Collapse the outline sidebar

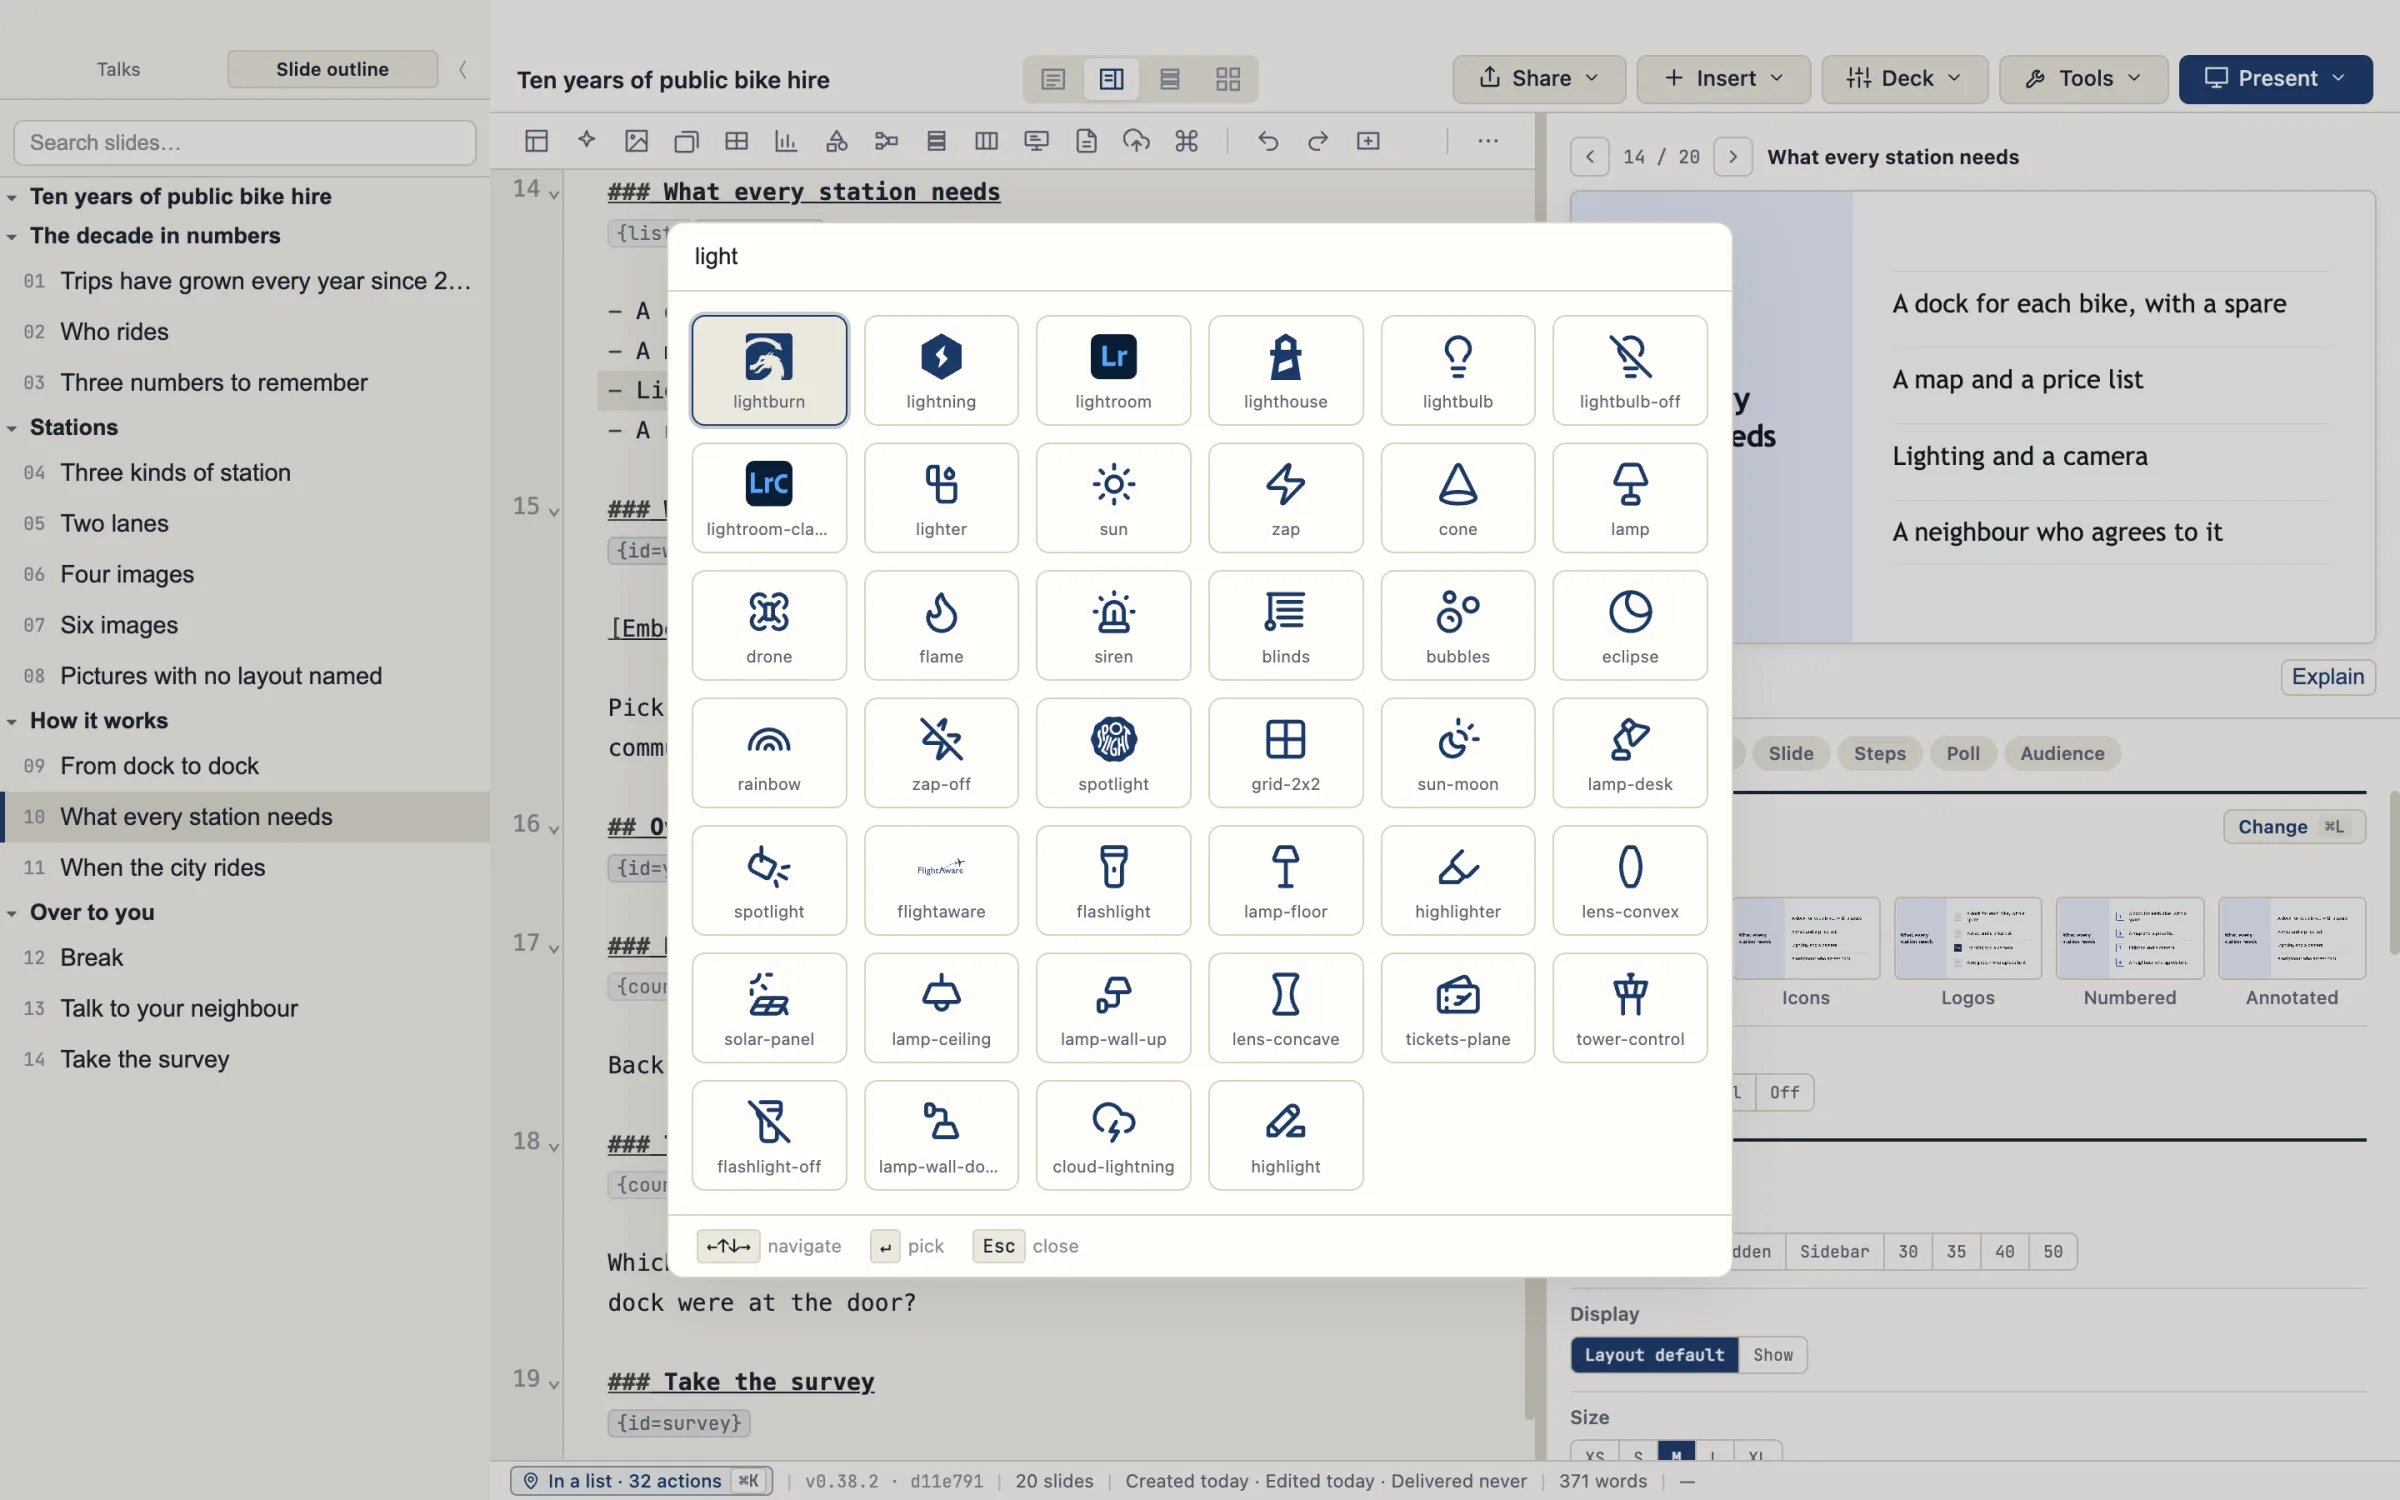pyautogui.click(x=462, y=69)
